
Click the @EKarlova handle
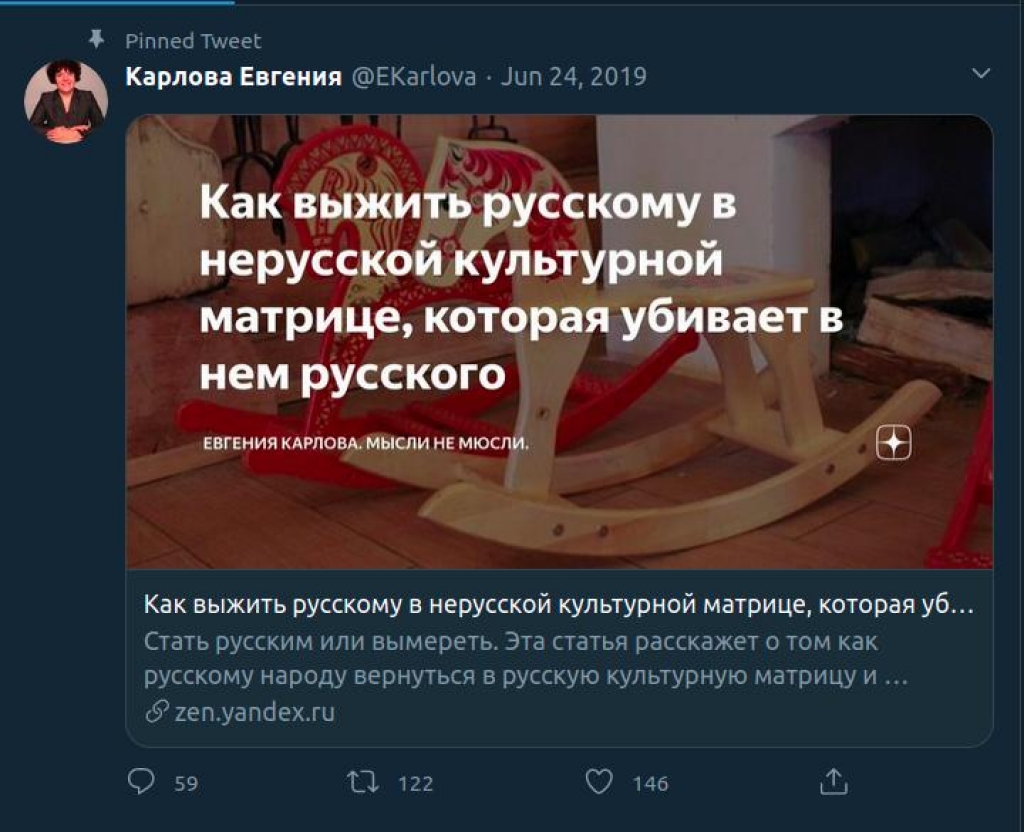click(414, 76)
